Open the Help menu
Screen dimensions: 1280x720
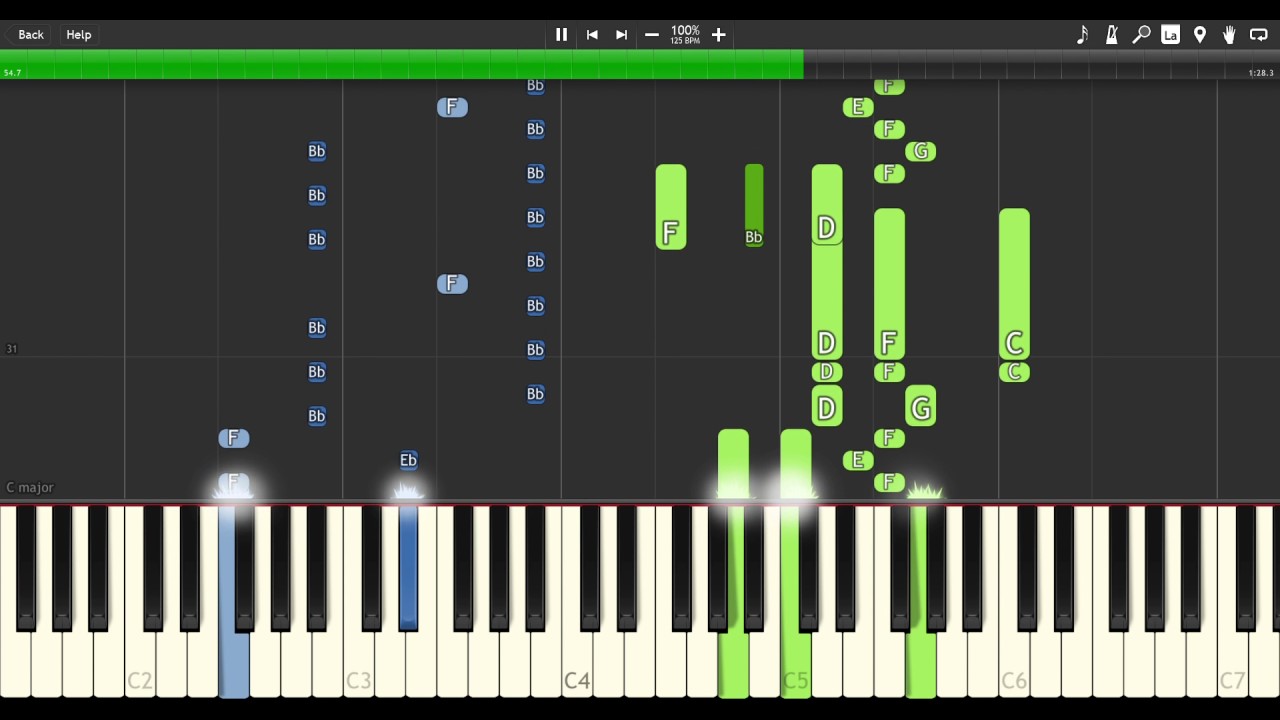(x=79, y=35)
